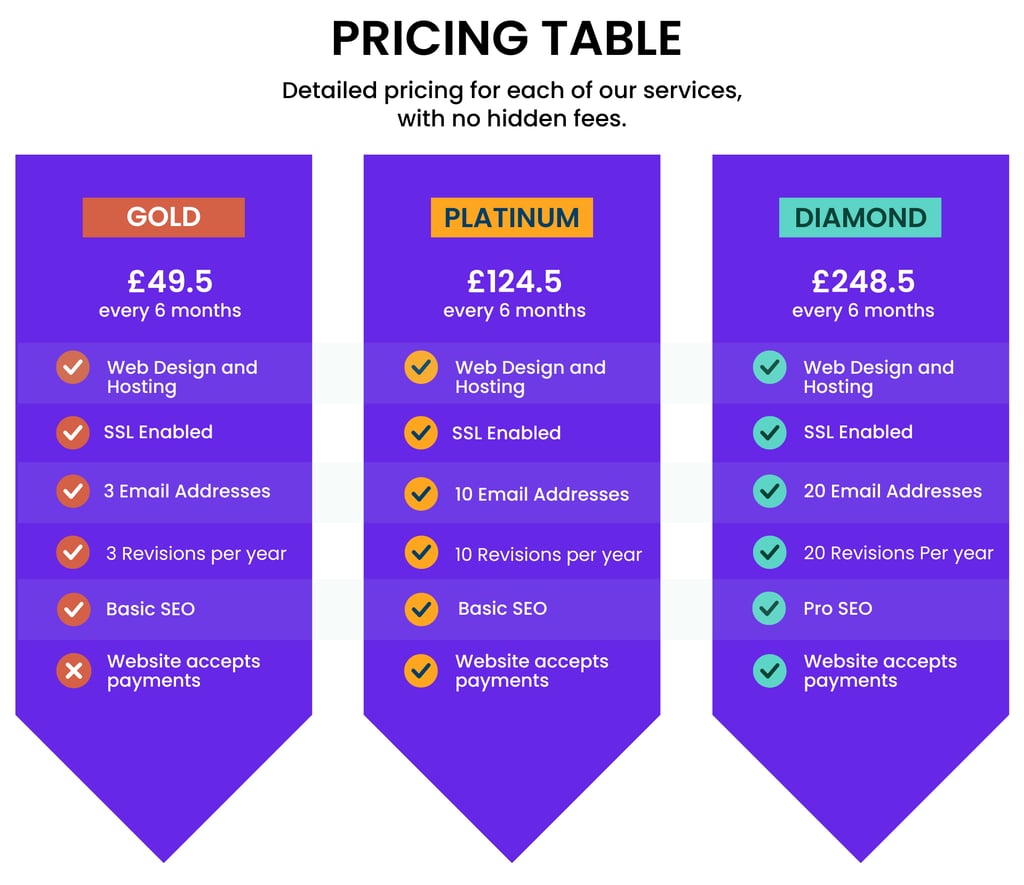Click Diamond's 20 Revisions checkmark icon
Viewport: 1024px width, 885px height.
coord(769,552)
